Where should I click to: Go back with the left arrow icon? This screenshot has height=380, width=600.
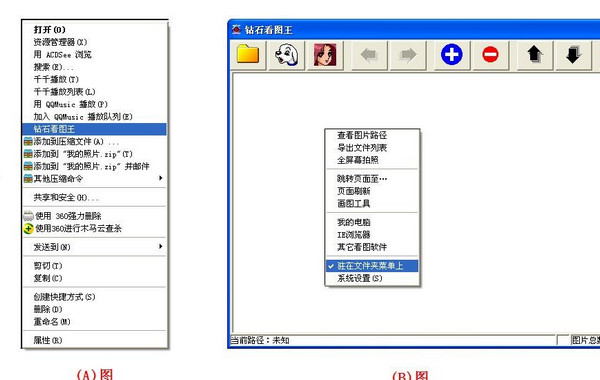coord(369,55)
